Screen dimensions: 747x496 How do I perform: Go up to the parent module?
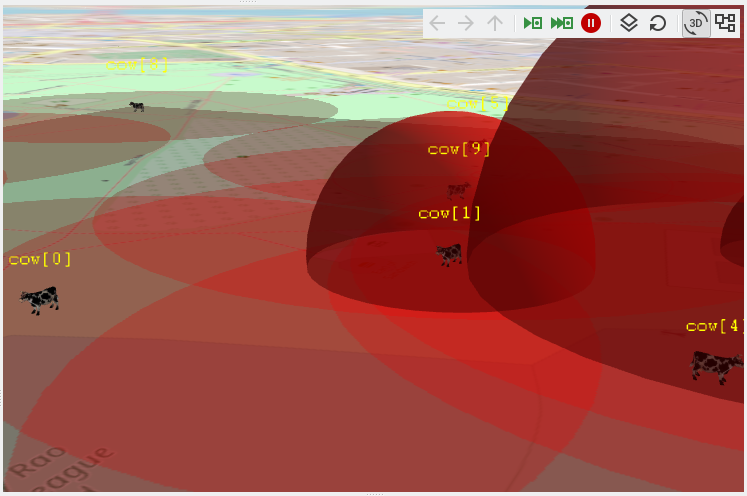pyautogui.click(x=495, y=23)
